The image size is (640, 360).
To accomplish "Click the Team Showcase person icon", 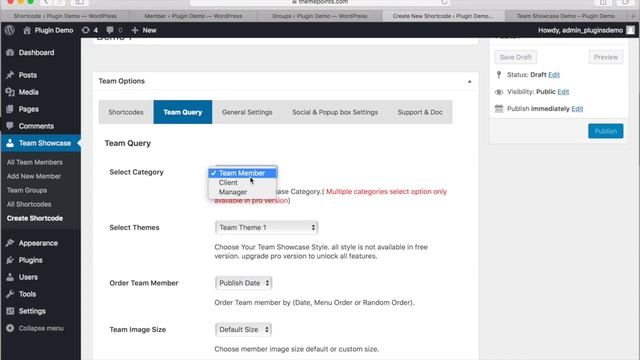I will pos(10,143).
